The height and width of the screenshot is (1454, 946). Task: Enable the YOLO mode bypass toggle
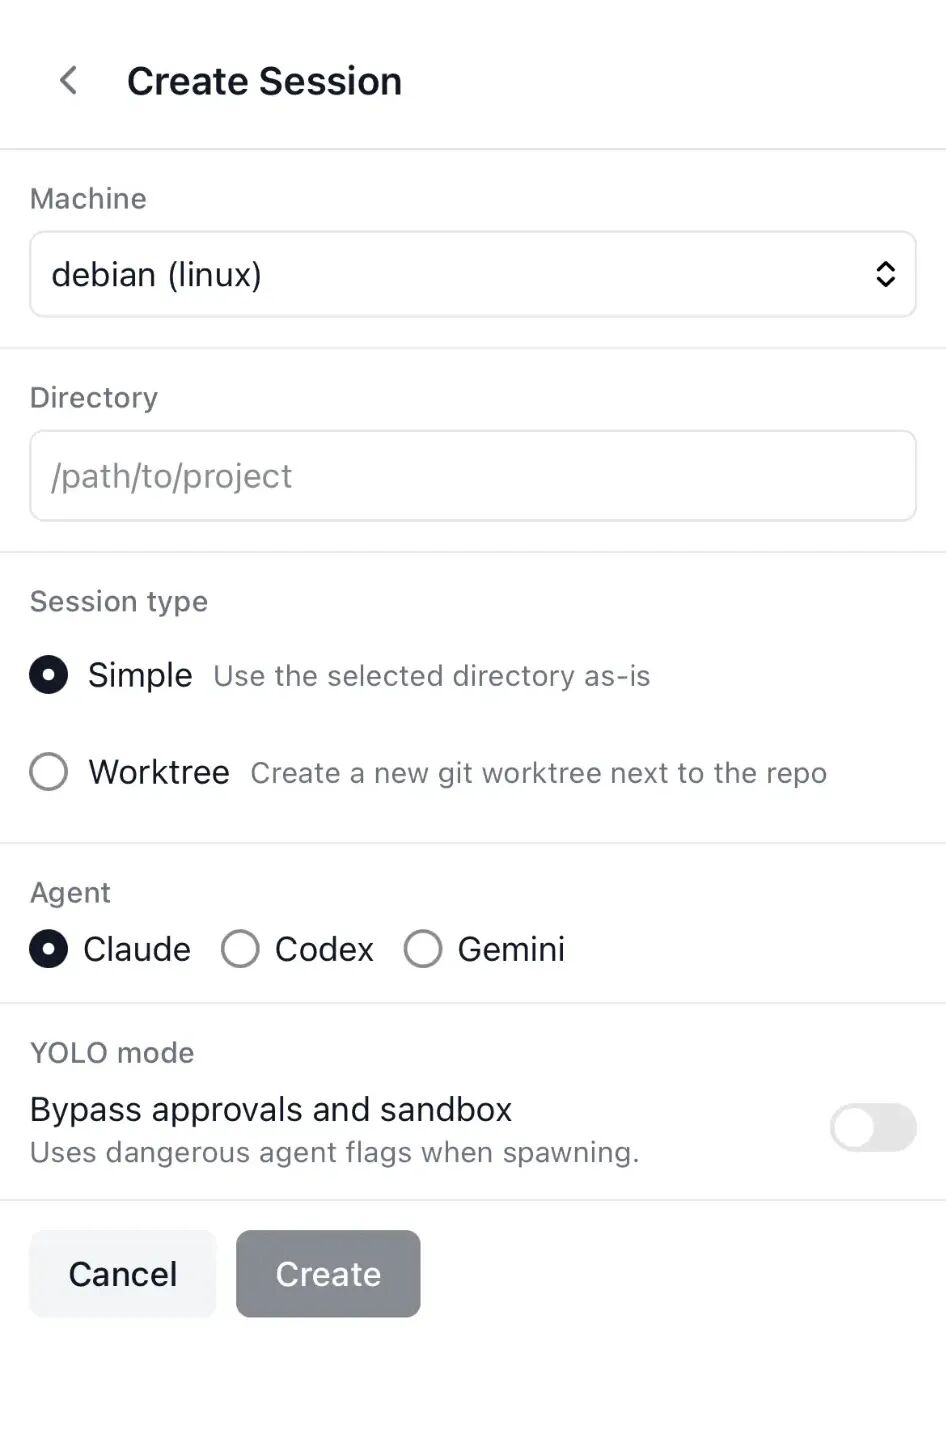click(872, 1128)
